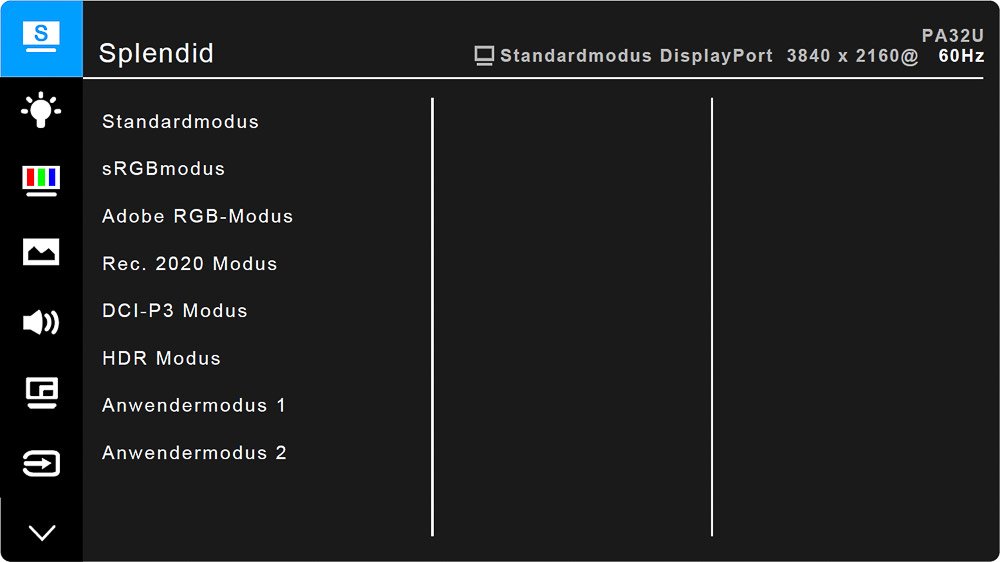Viewport: 1000px width, 562px height.
Task: Open the Color settings RGB icon
Action: coord(41,181)
